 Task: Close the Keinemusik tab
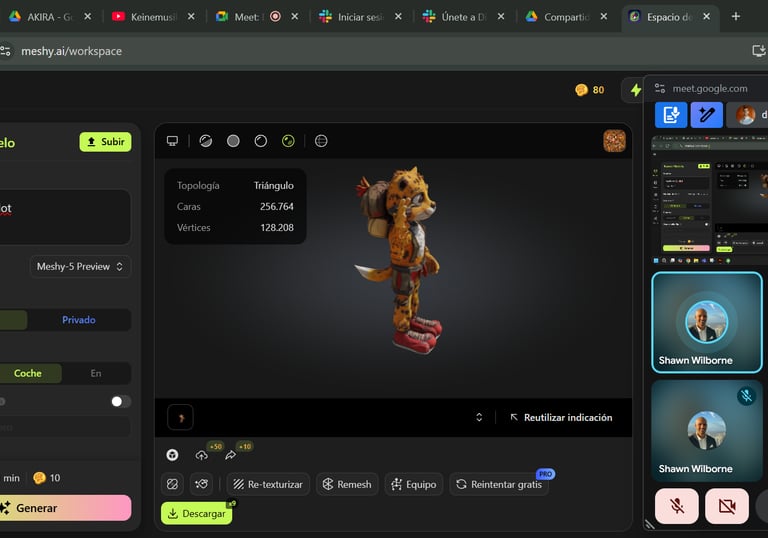tap(191, 17)
